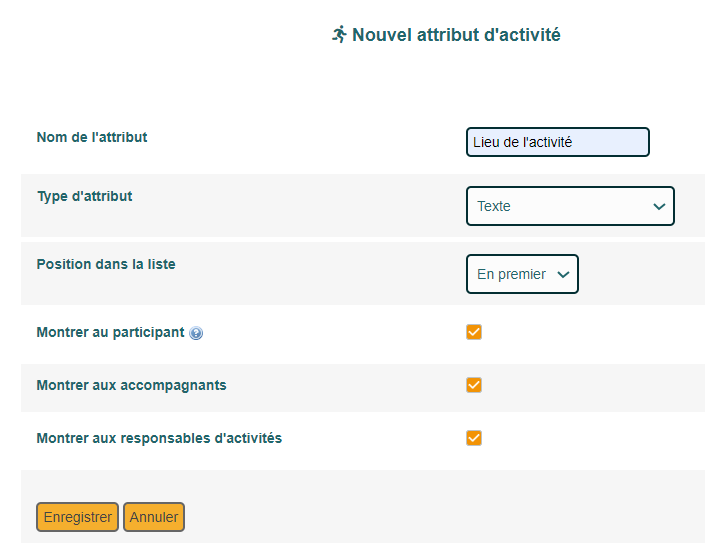The height and width of the screenshot is (555, 705).
Task: Expand the Position dans la liste dropdown
Action: (x=522, y=274)
